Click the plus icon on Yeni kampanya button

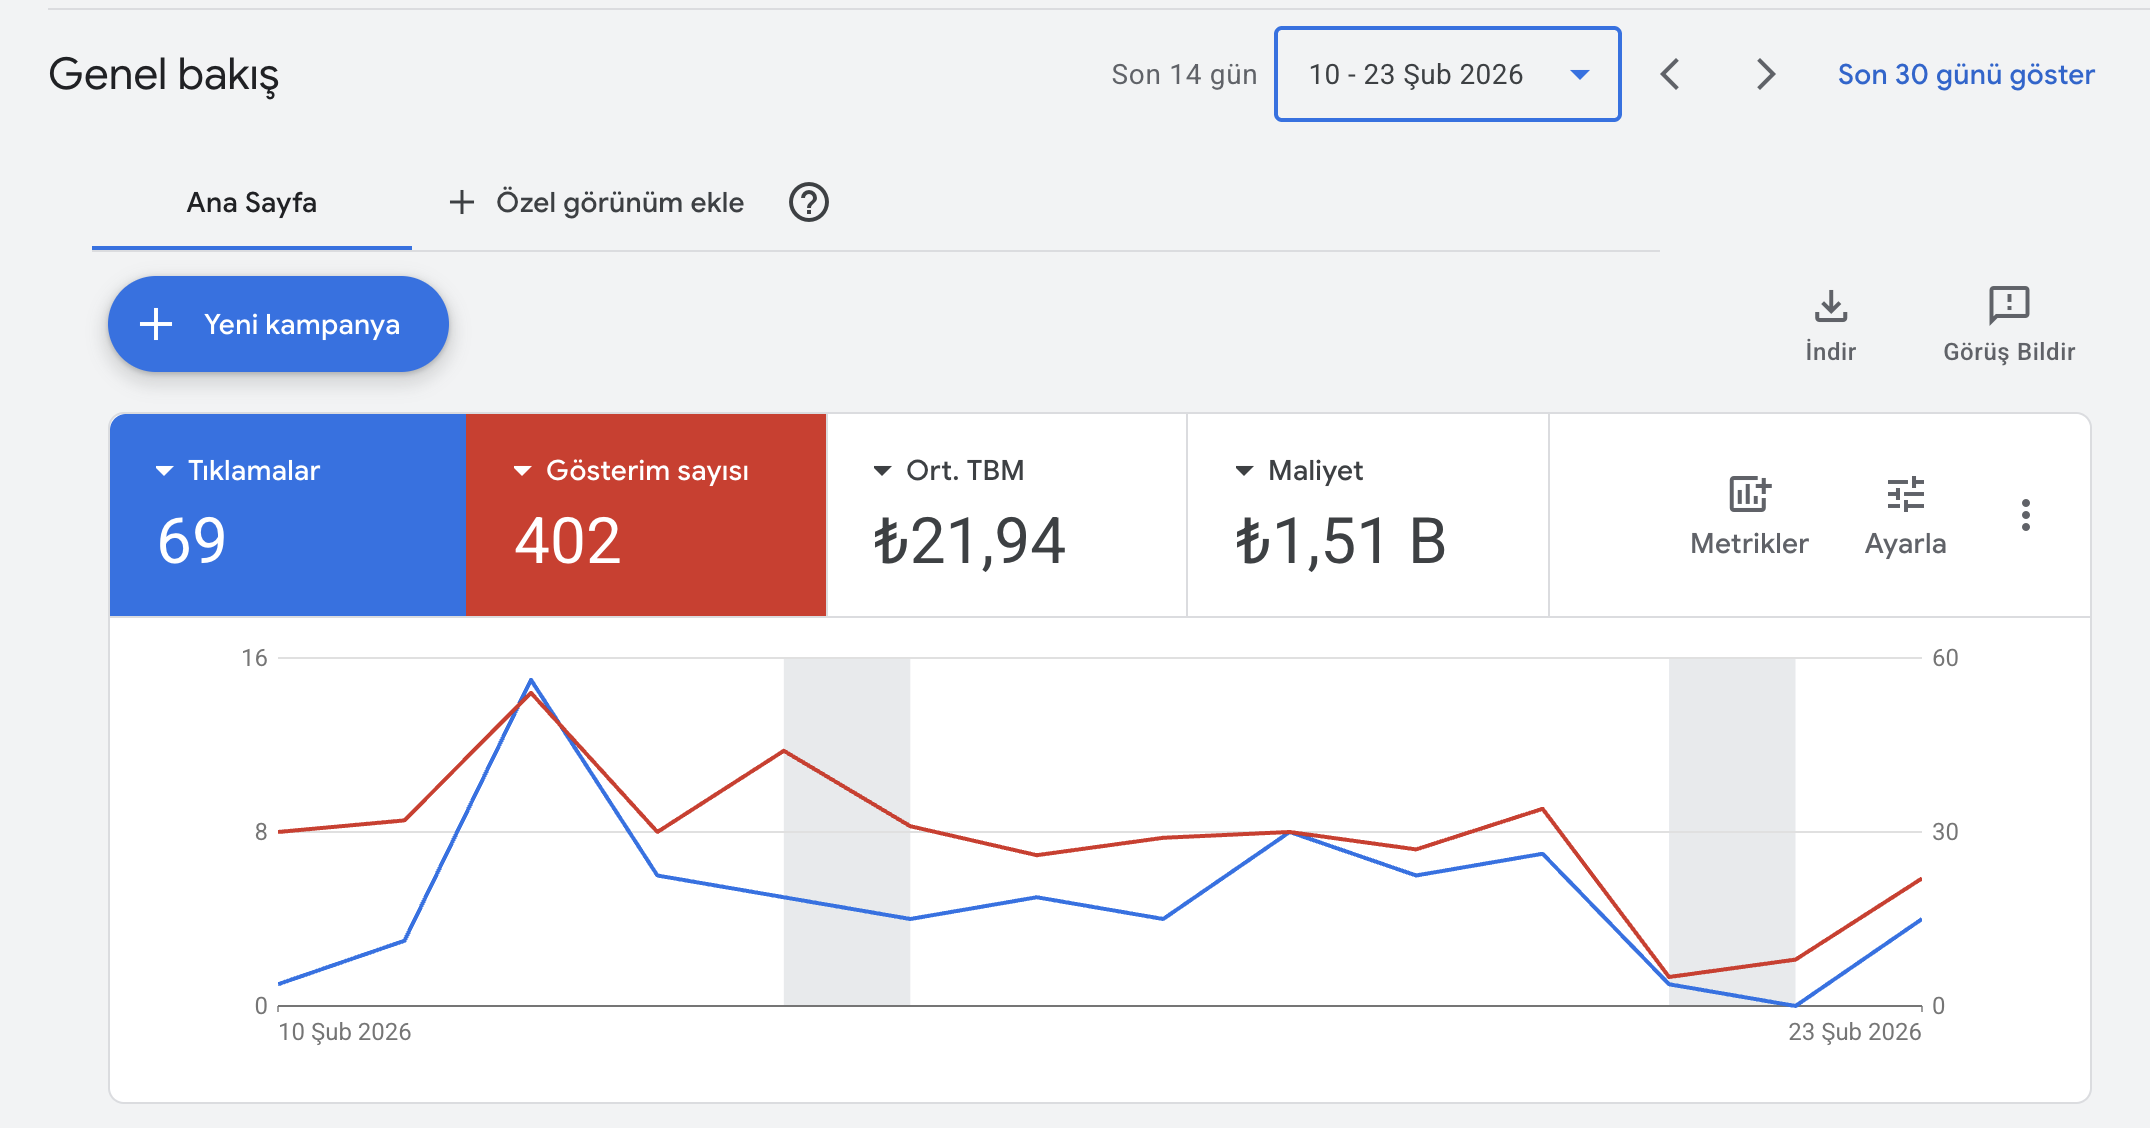click(157, 323)
